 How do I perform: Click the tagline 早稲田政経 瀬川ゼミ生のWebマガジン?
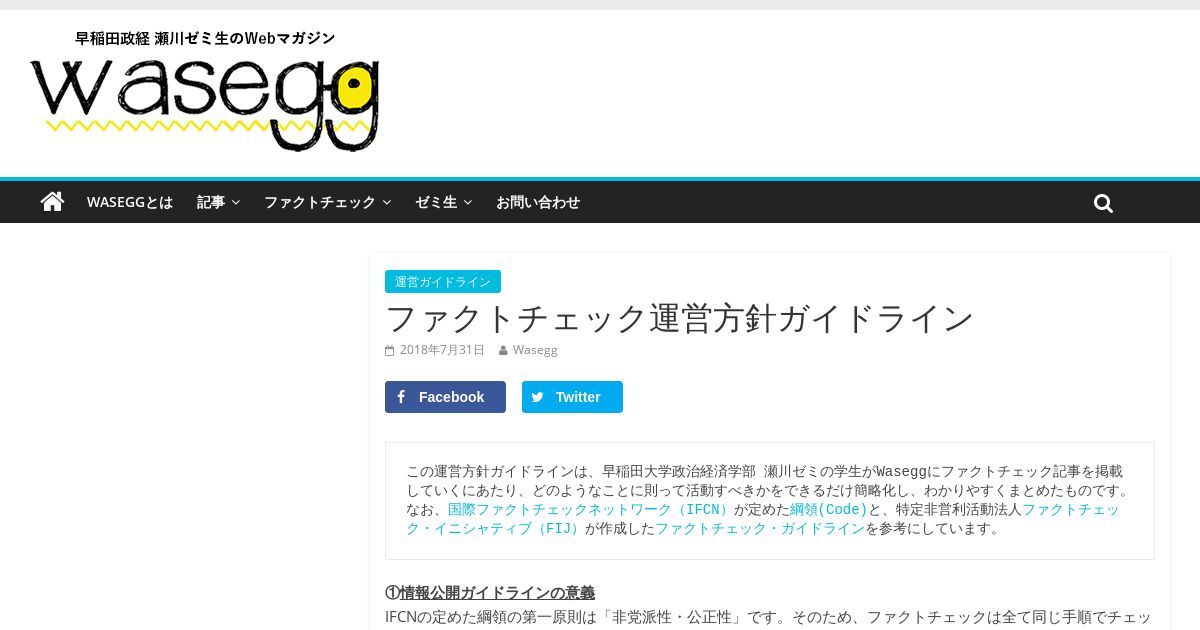coord(205,38)
